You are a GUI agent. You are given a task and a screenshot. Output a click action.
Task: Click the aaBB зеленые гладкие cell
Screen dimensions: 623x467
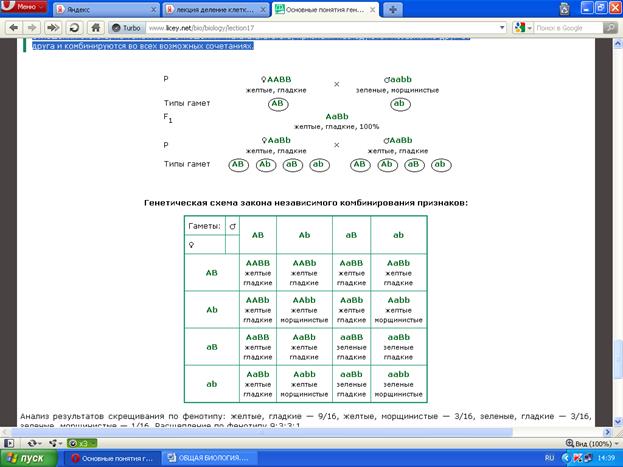pos(351,347)
